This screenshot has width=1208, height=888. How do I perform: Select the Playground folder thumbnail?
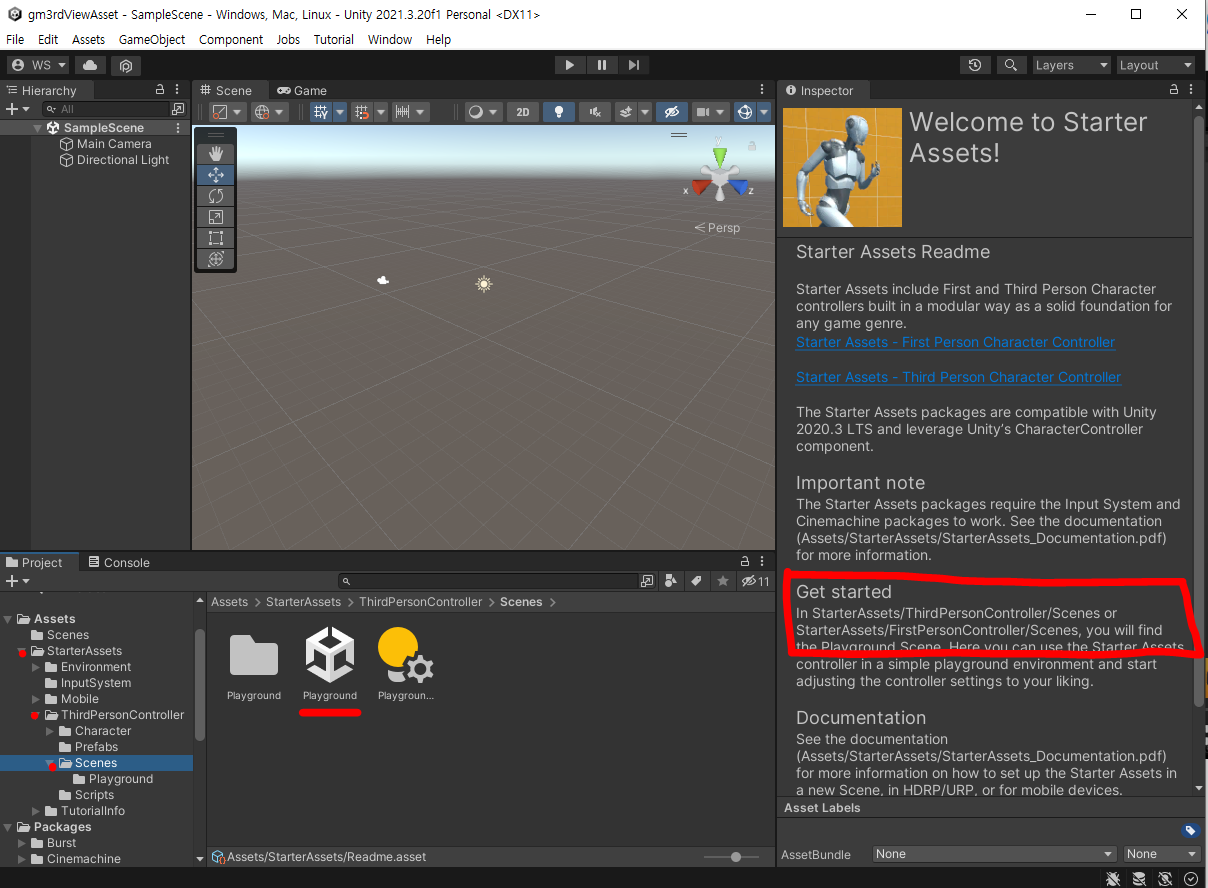254,655
